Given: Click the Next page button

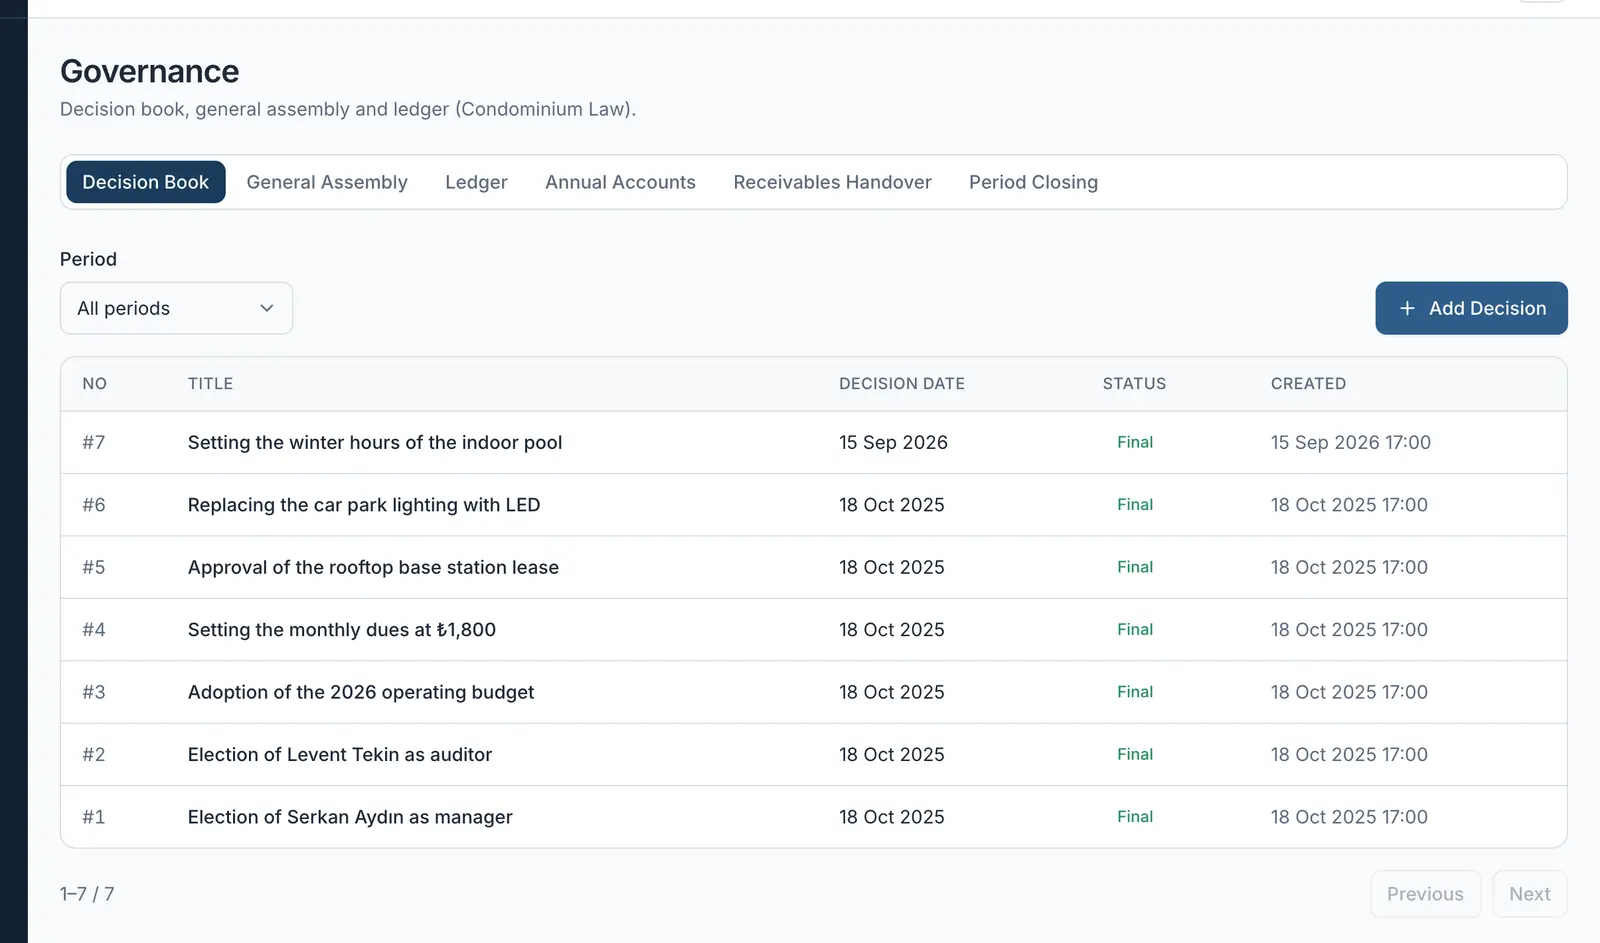Looking at the screenshot, I should (1529, 894).
